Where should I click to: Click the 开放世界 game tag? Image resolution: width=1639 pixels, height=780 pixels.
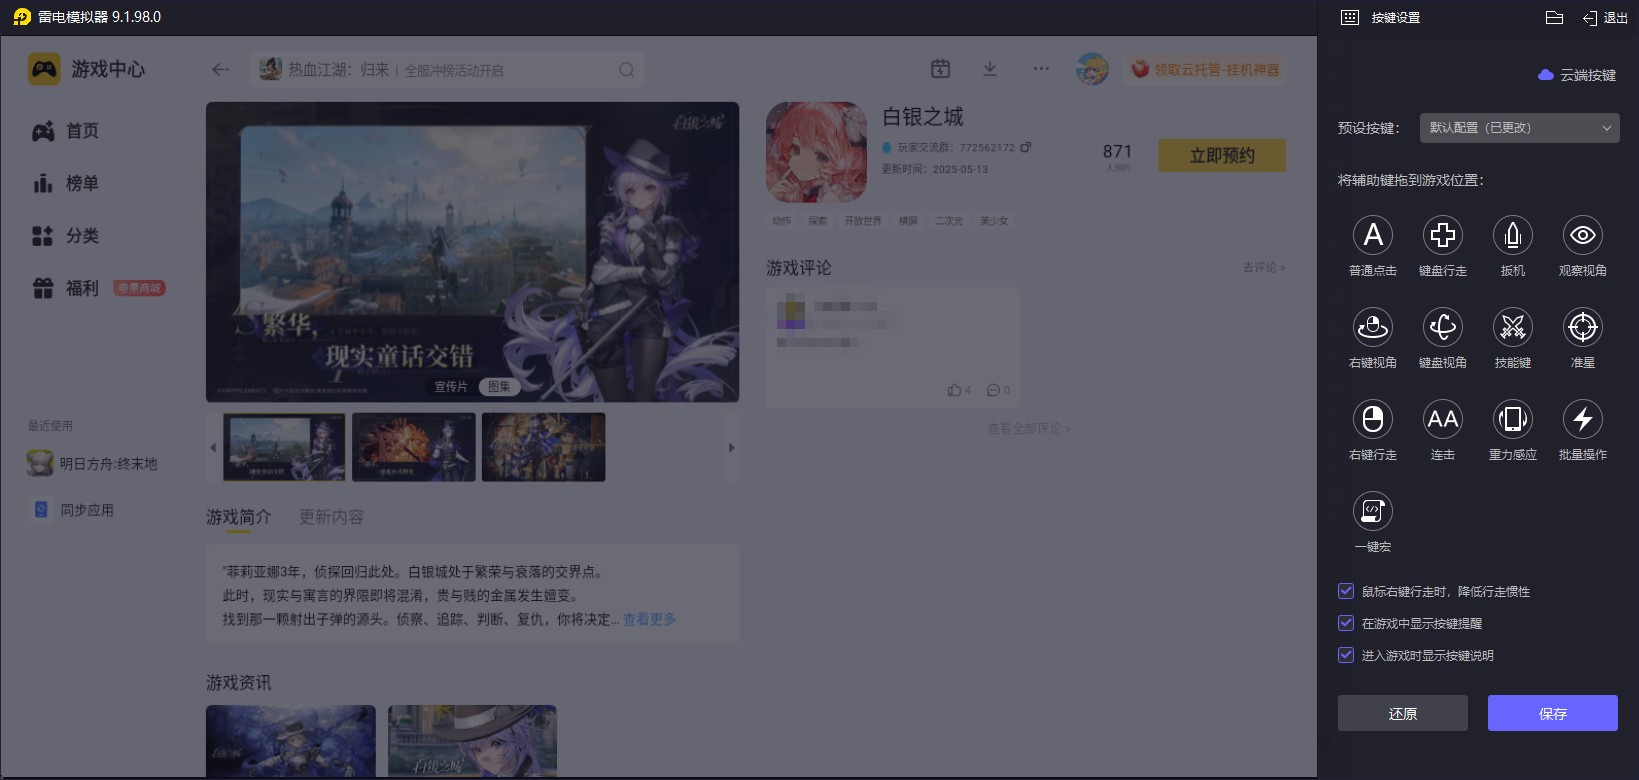click(x=863, y=221)
